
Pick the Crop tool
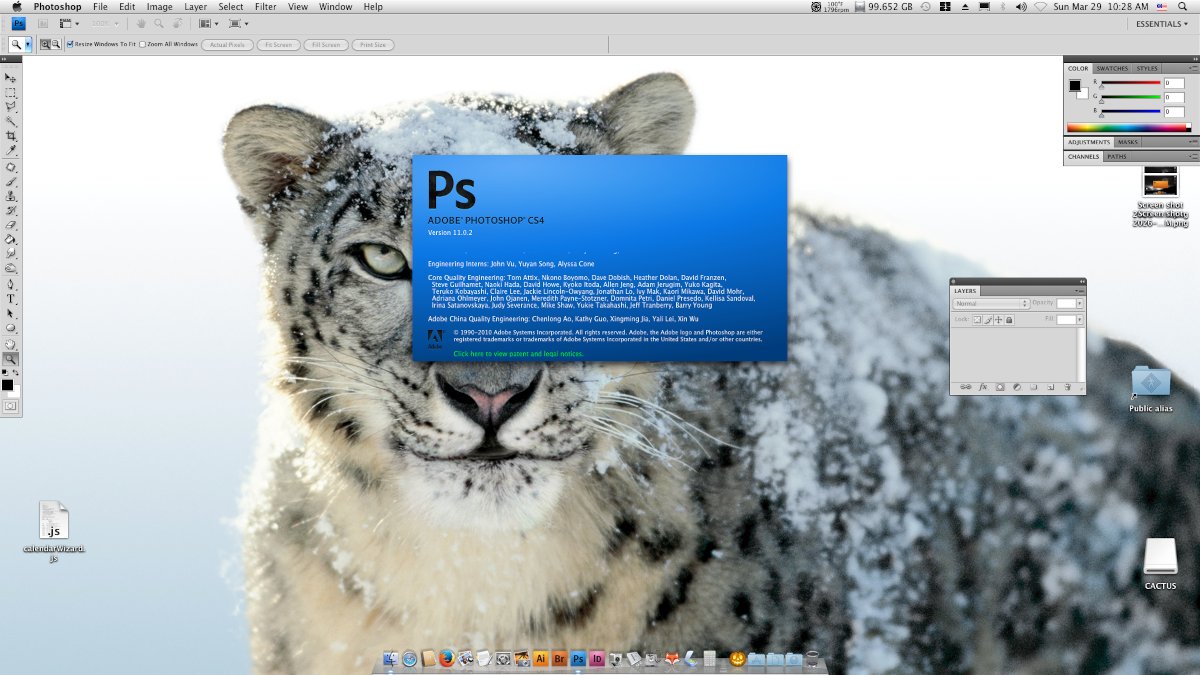point(11,136)
